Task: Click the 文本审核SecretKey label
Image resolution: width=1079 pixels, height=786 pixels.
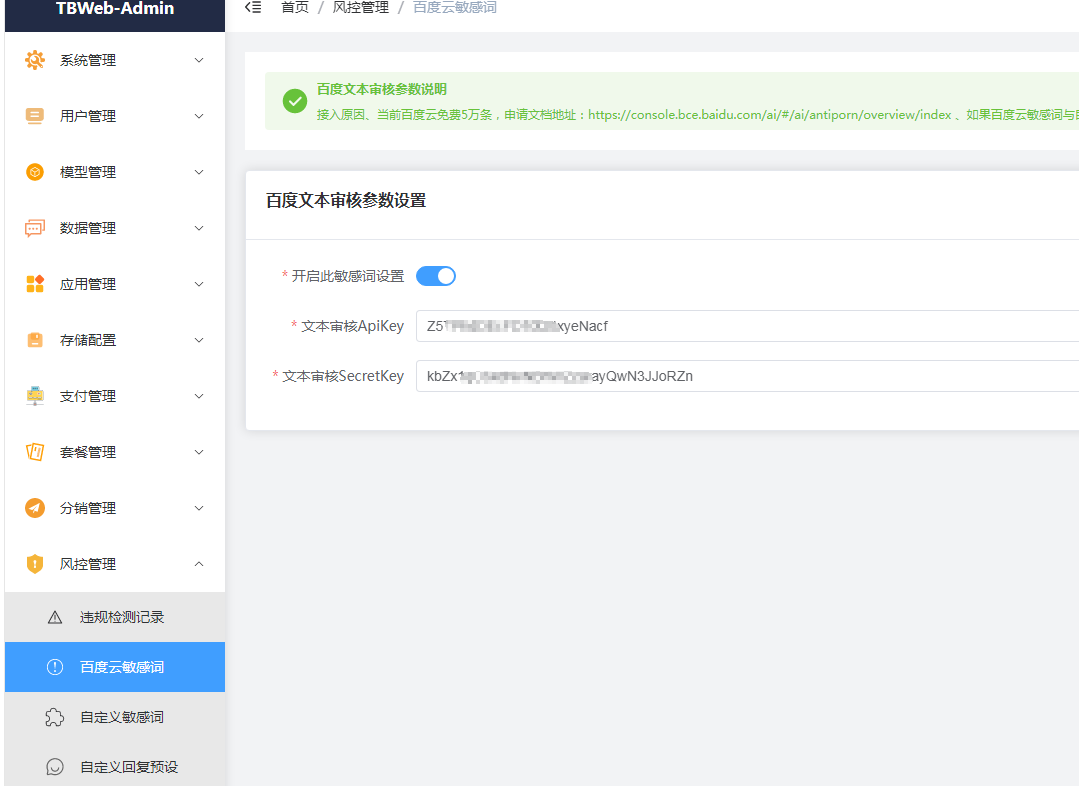Action: 343,376
